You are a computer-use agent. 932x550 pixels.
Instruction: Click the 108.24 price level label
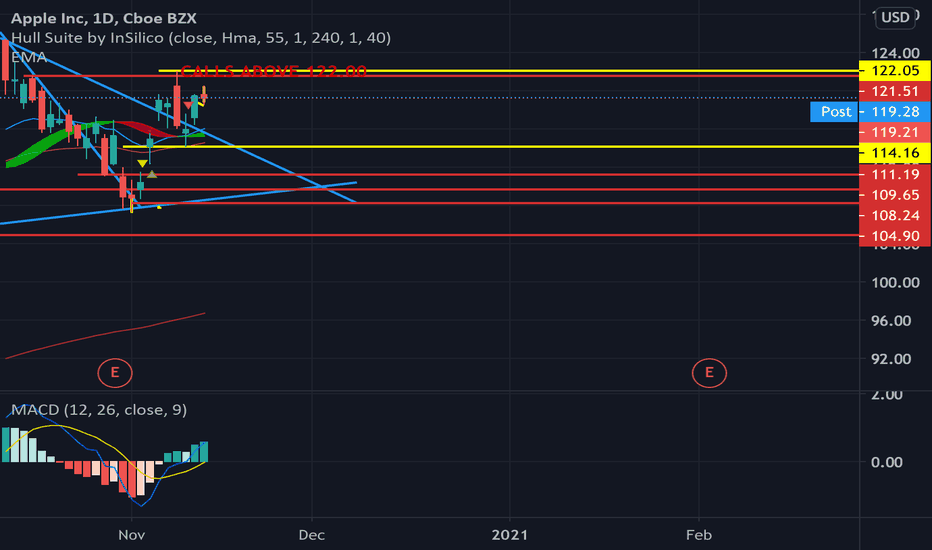895,215
